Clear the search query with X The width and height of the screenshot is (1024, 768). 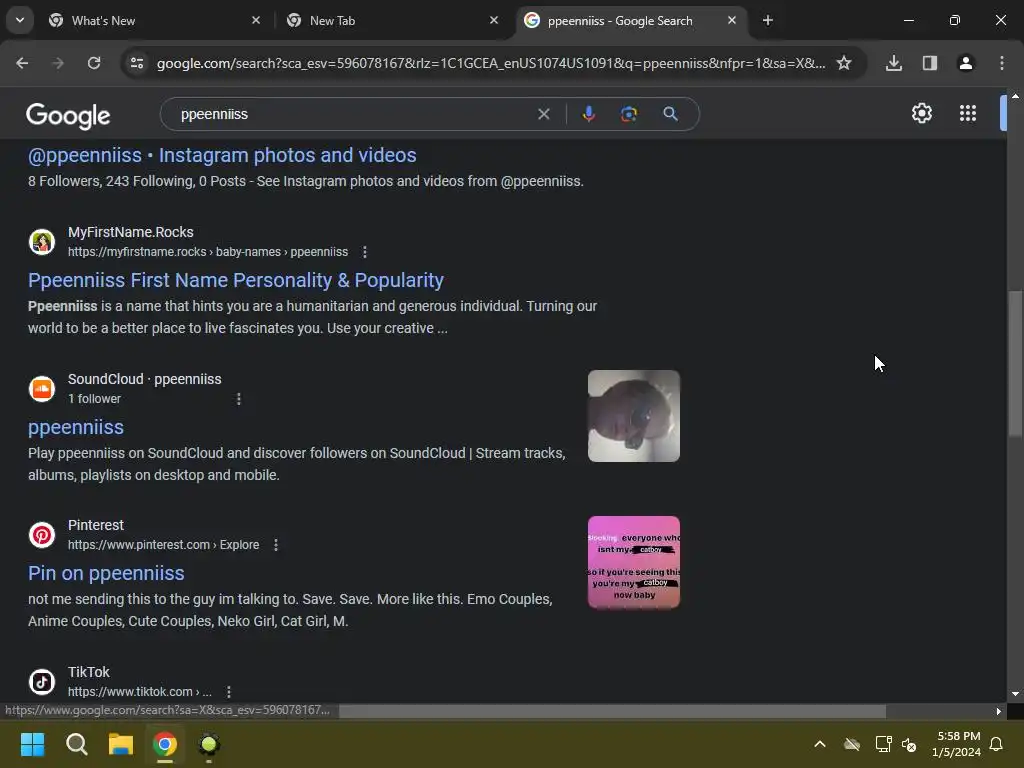pyautogui.click(x=543, y=114)
